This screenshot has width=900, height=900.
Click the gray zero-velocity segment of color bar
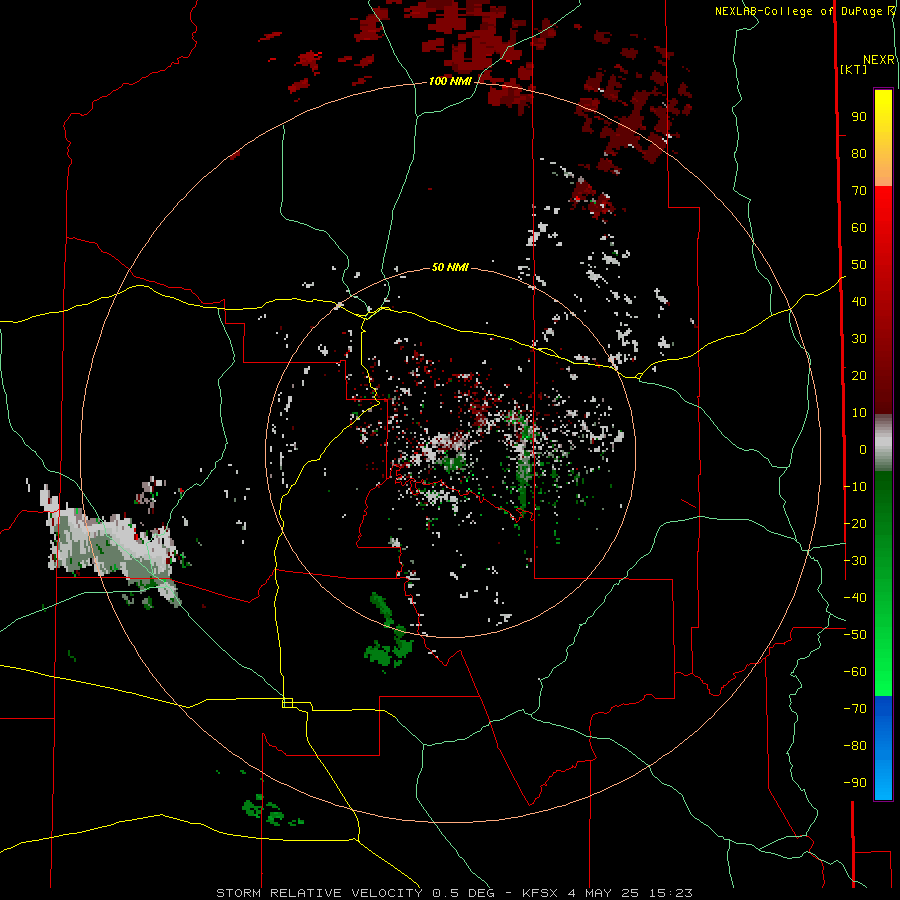[883, 443]
